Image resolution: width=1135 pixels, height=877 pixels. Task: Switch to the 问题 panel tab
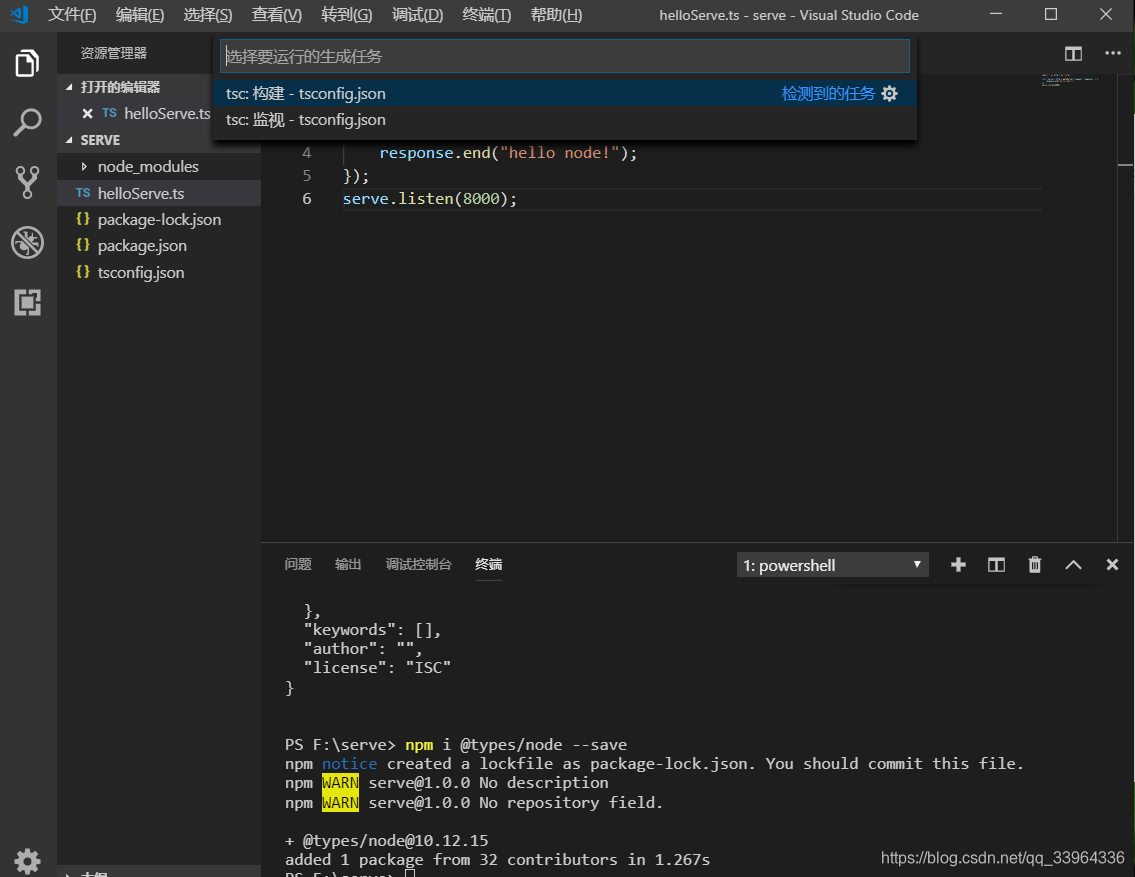coord(298,564)
